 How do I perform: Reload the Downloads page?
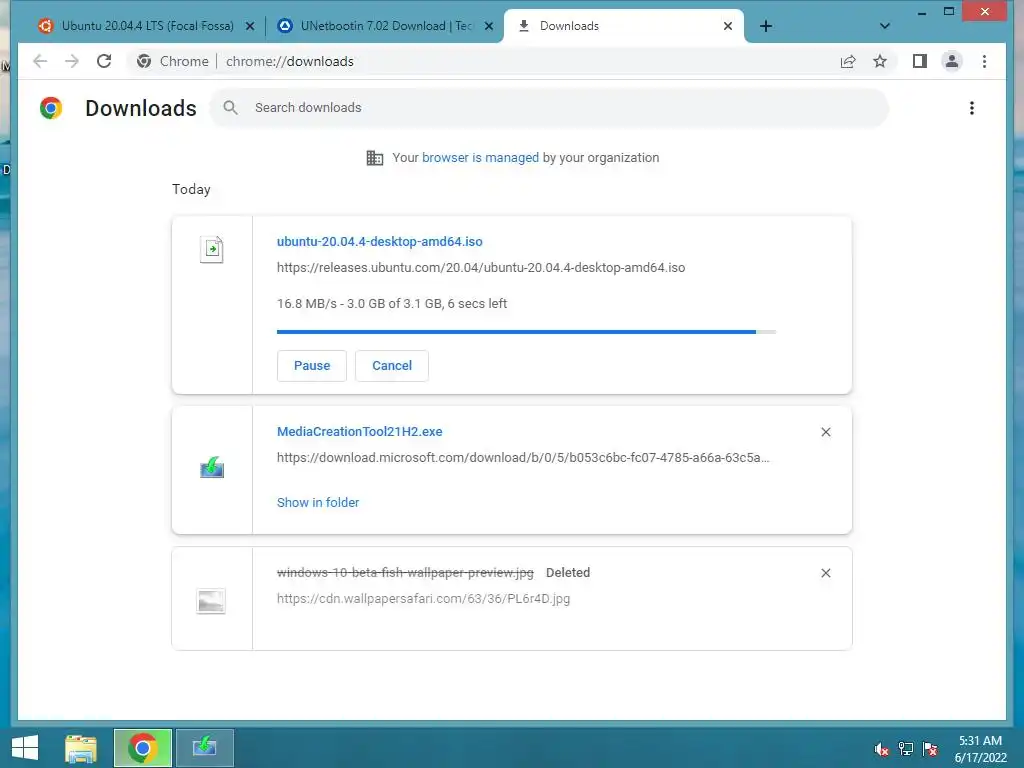(104, 61)
